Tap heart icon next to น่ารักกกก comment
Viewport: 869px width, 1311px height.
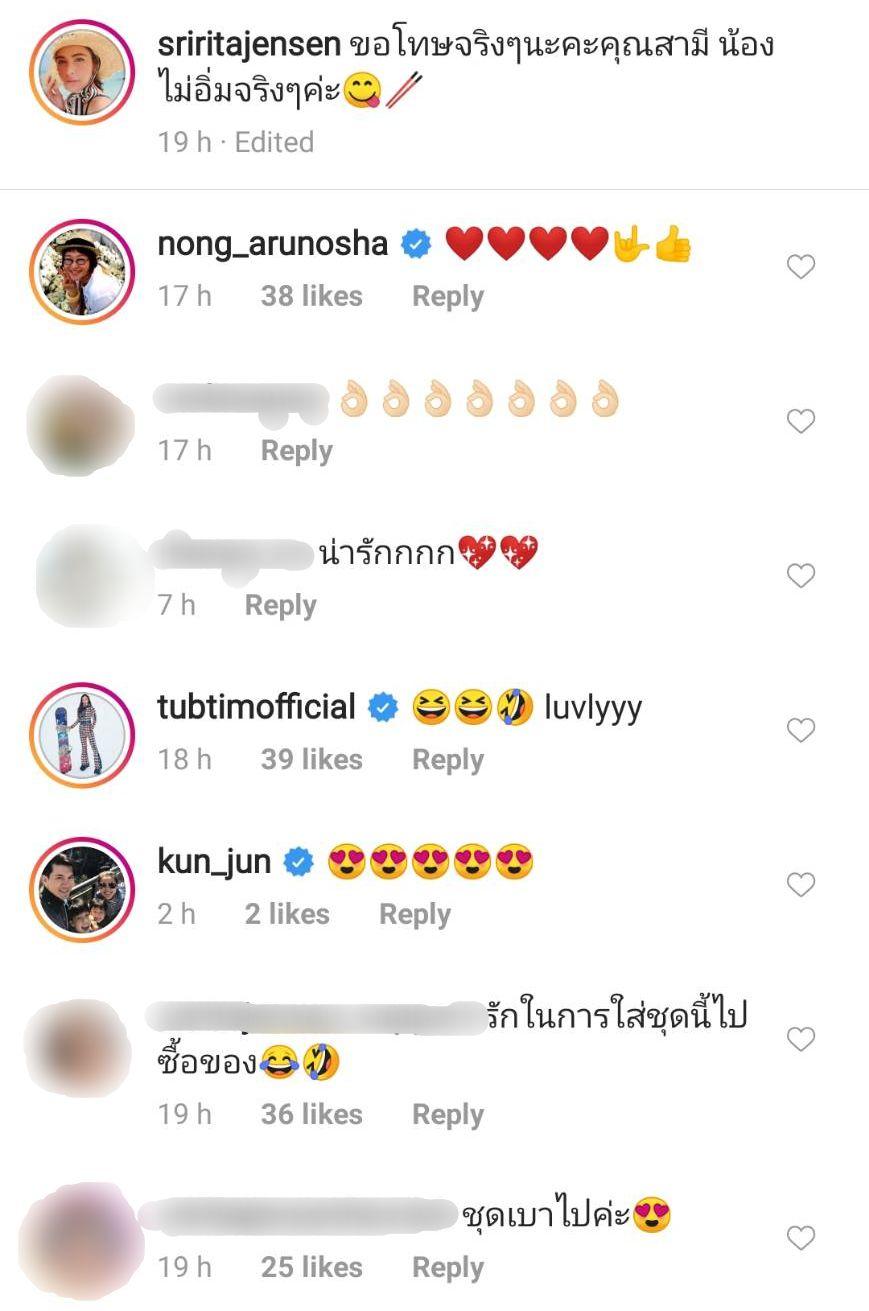click(801, 576)
